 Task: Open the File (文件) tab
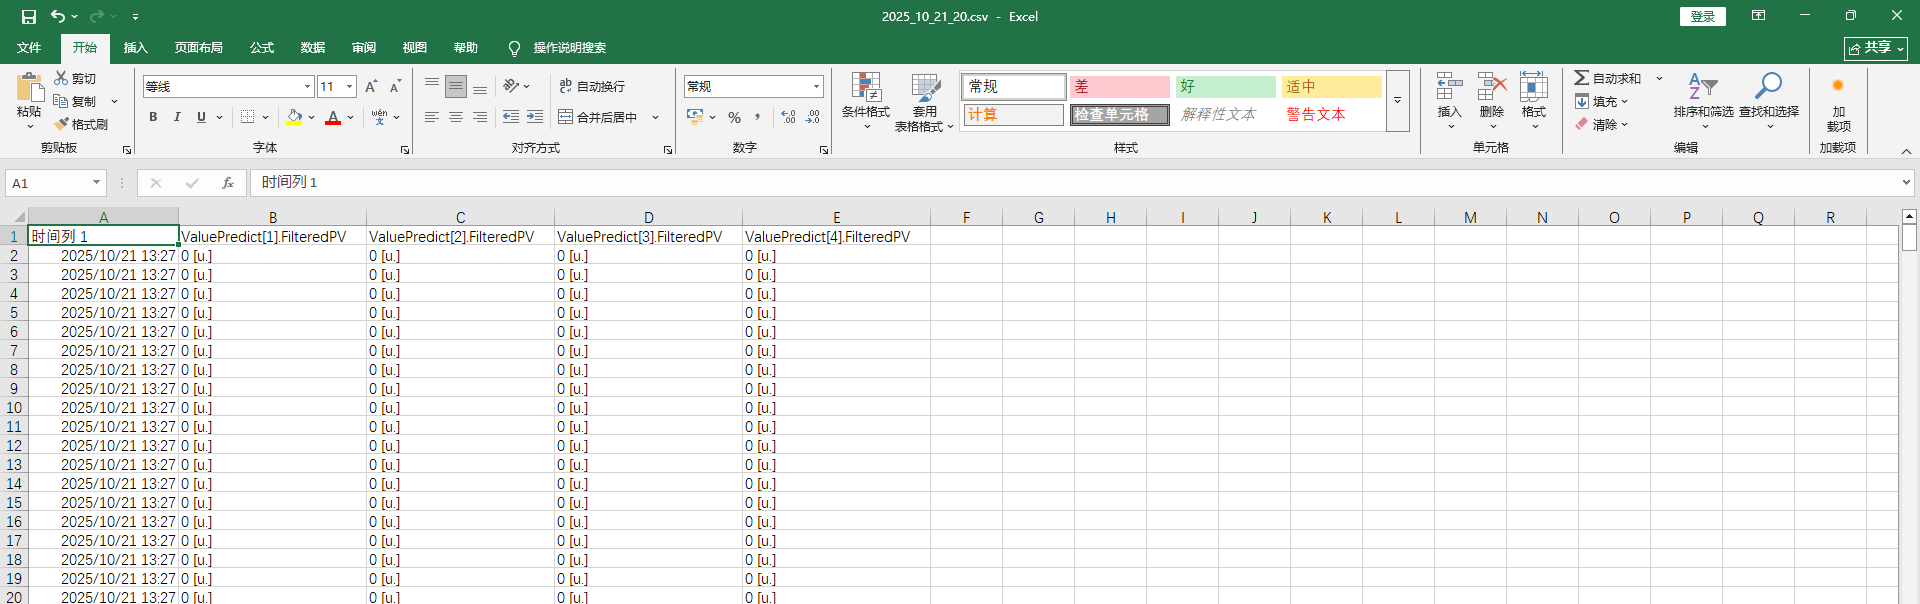(29, 48)
